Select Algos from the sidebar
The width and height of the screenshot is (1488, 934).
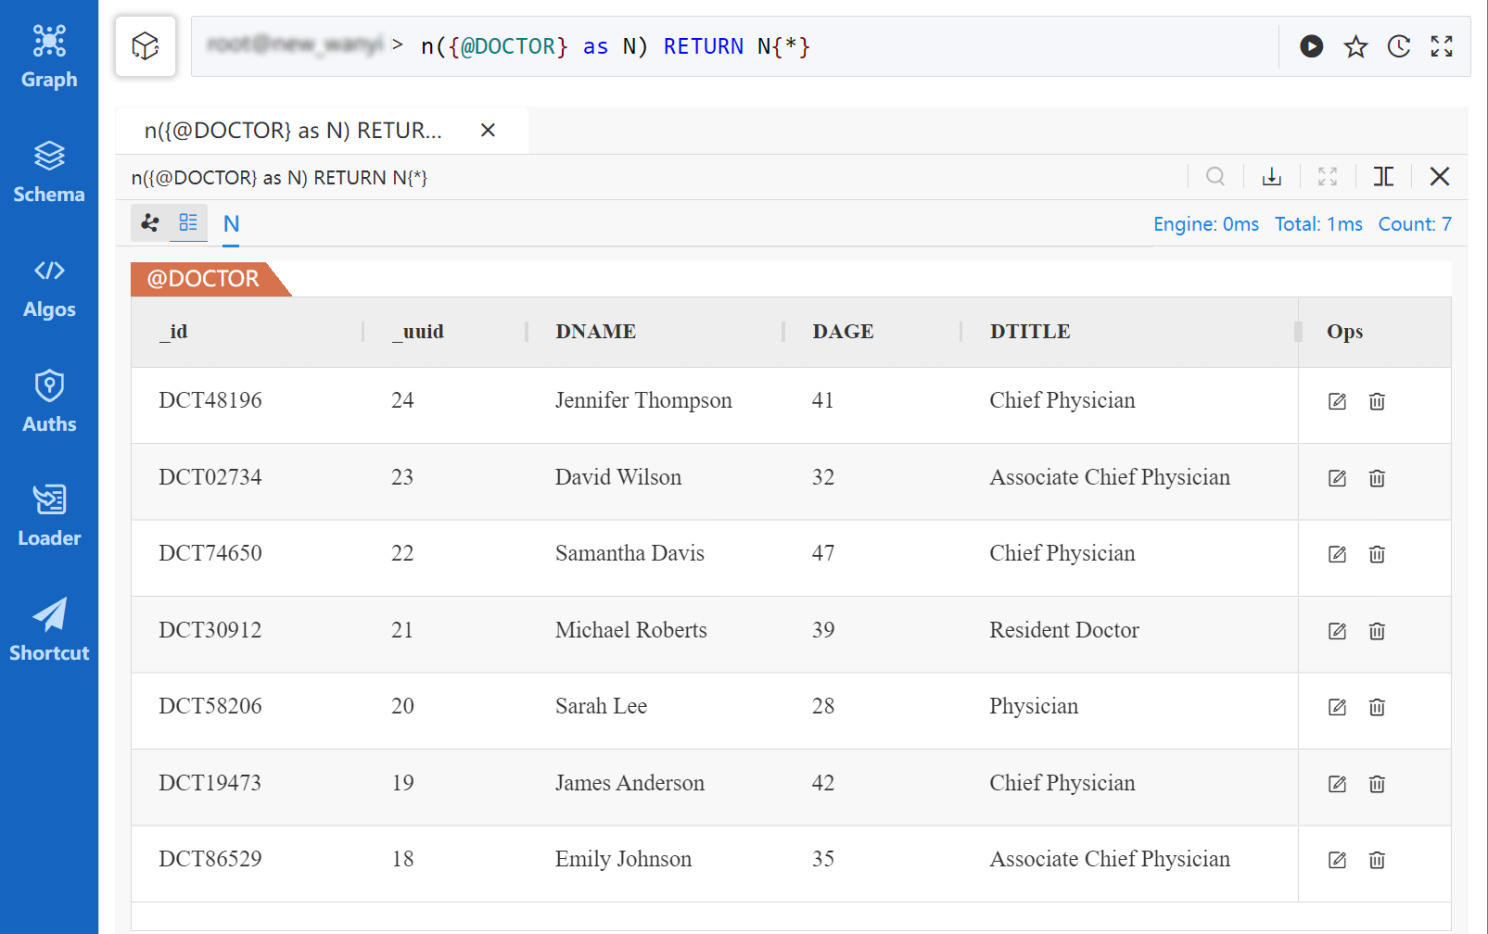point(48,287)
